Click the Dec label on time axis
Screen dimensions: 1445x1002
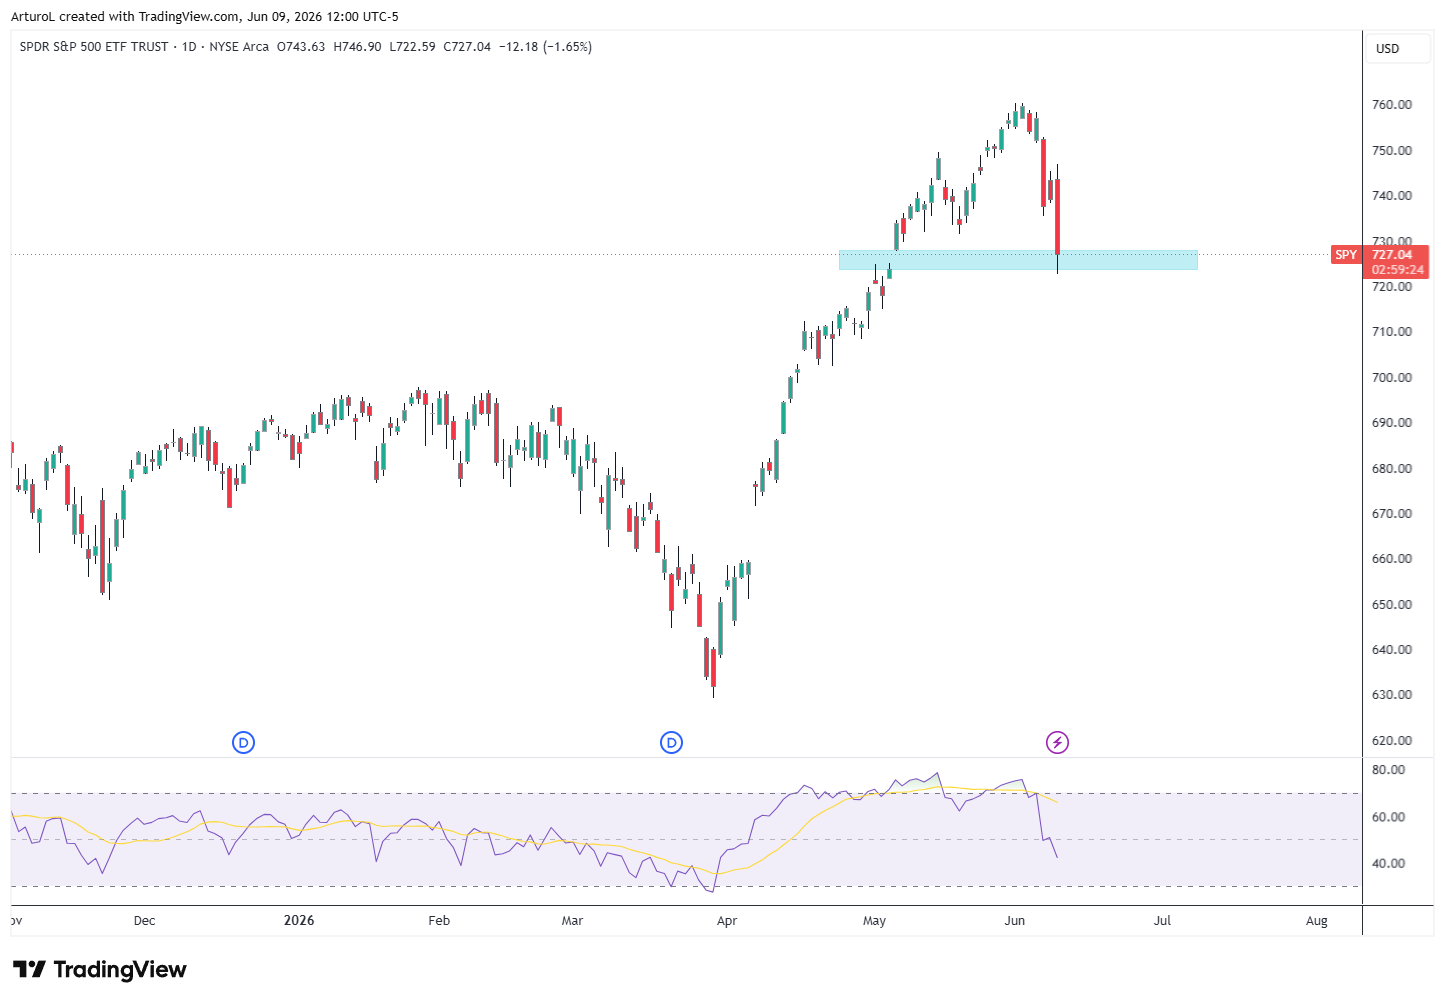coord(144,921)
